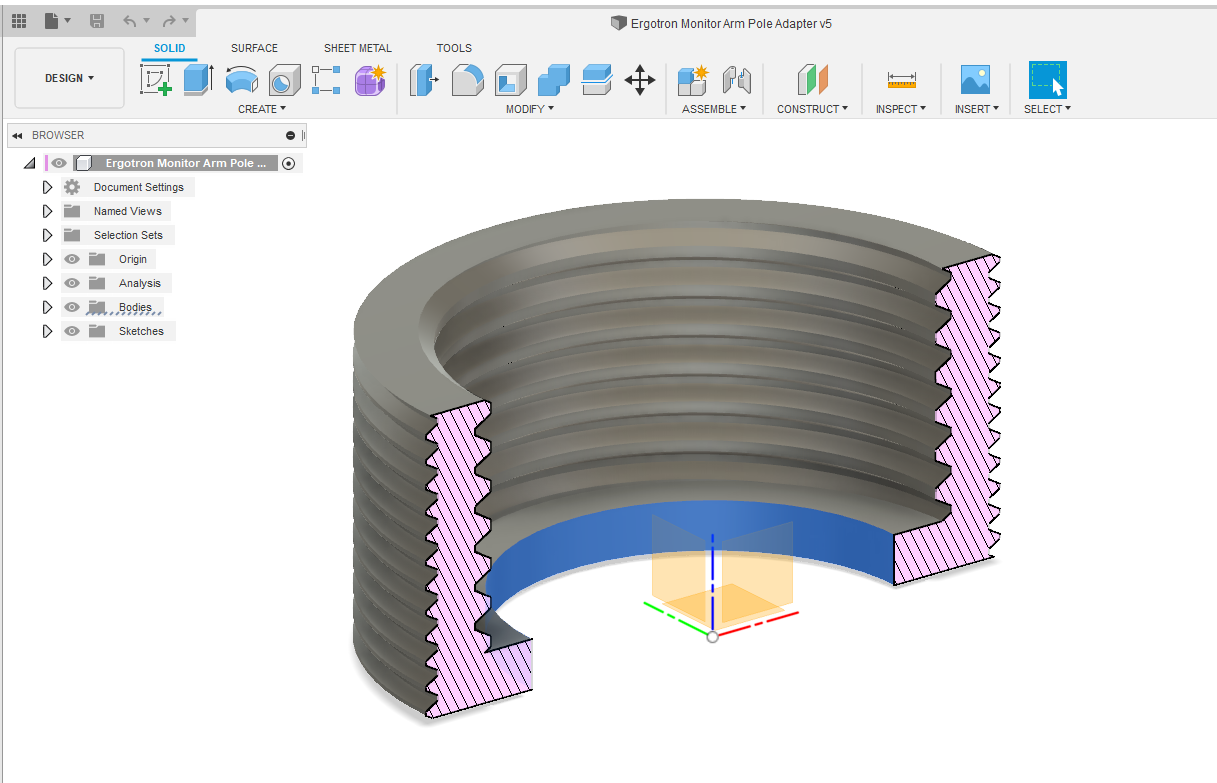Select the Measure ruler icon
The image size is (1217, 783).
coord(901,79)
